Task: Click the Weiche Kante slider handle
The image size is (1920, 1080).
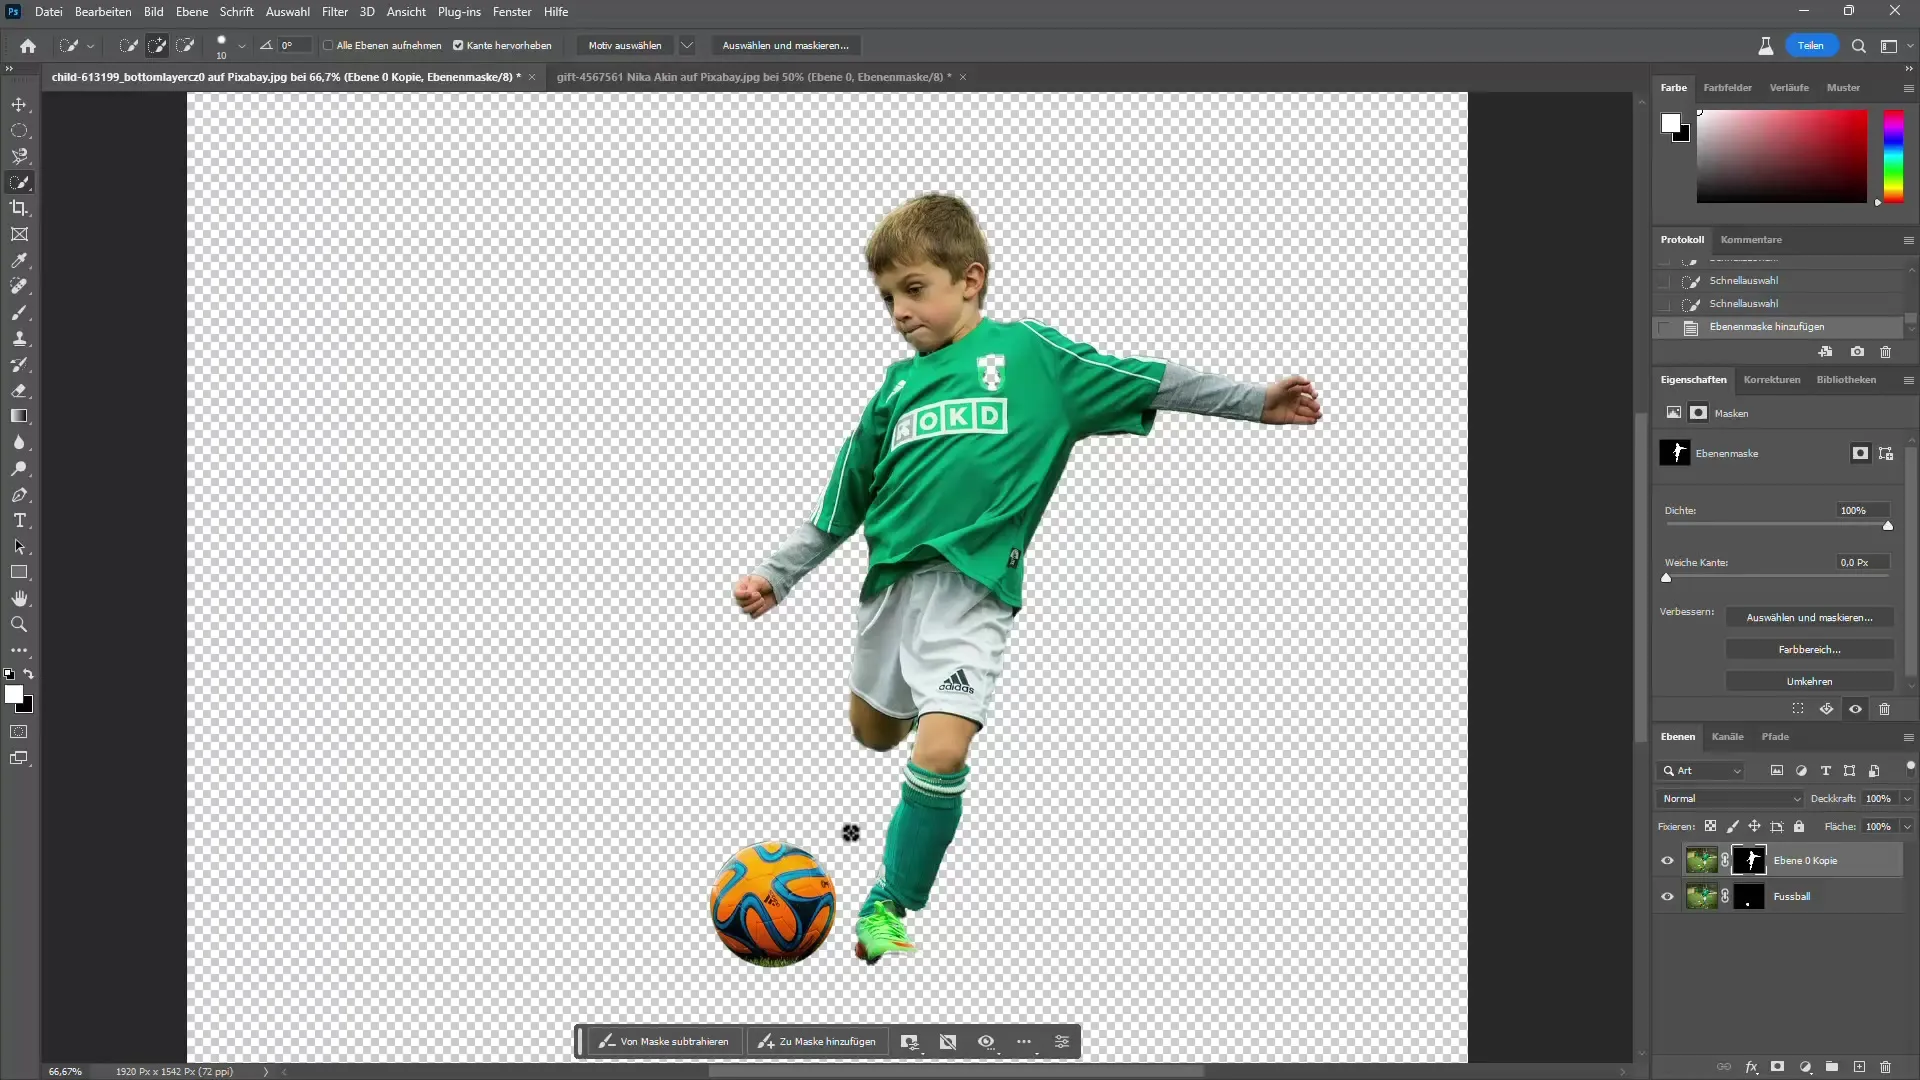Action: tap(1666, 578)
